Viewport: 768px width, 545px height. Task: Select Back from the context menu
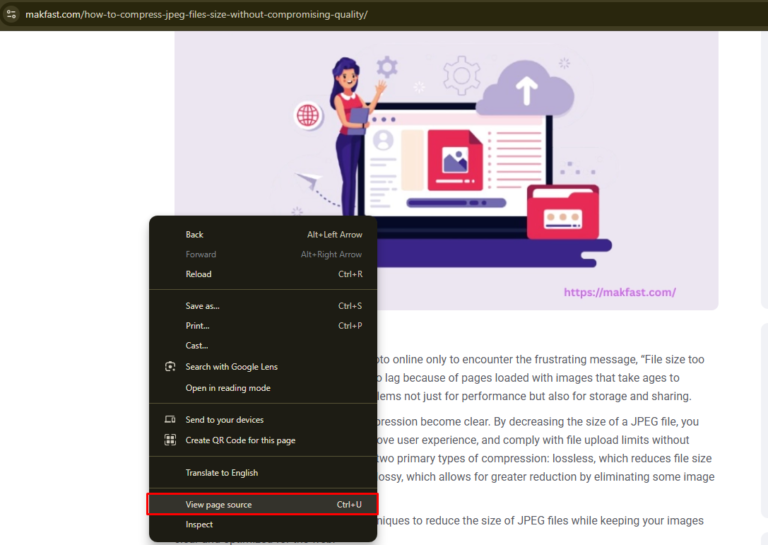[x=194, y=235]
